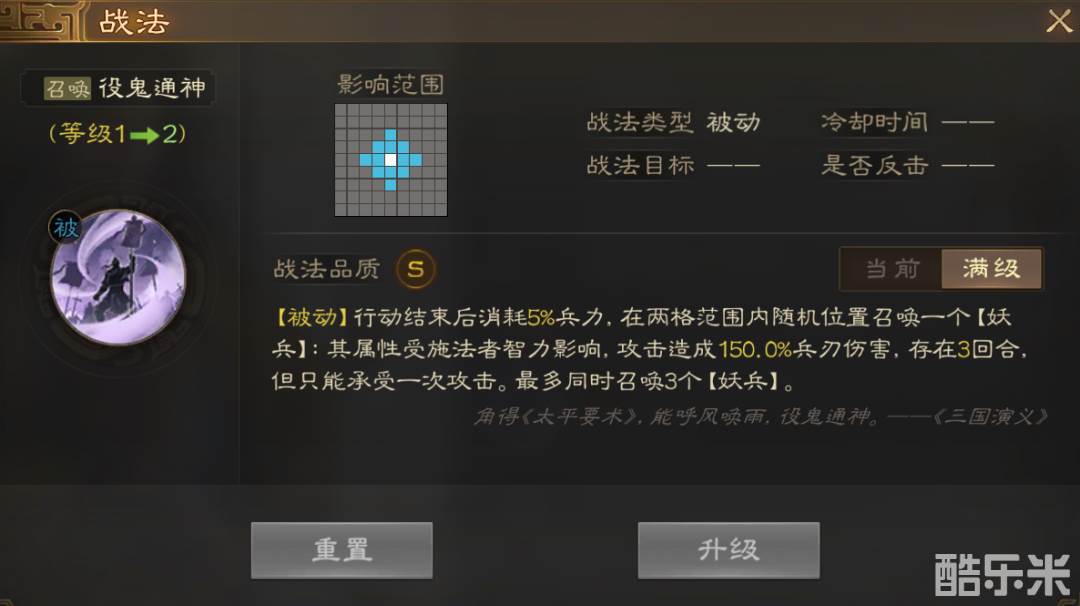The image size is (1080, 606).
Task: Click the green level-up arrow icon
Action: pyautogui.click(x=144, y=135)
